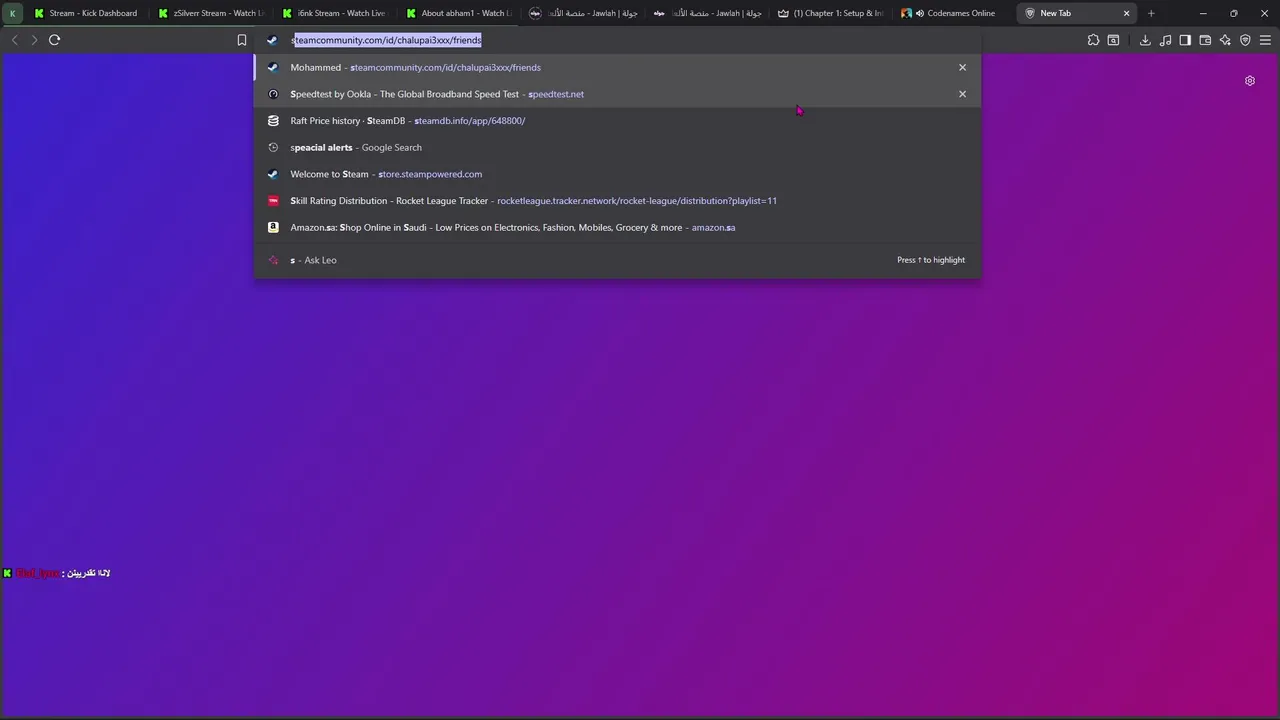This screenshot has height=720, width=1280.
Task: Open the Welcome to Steam suggestion
Action: pyautogui.click(x=617, y=174)
